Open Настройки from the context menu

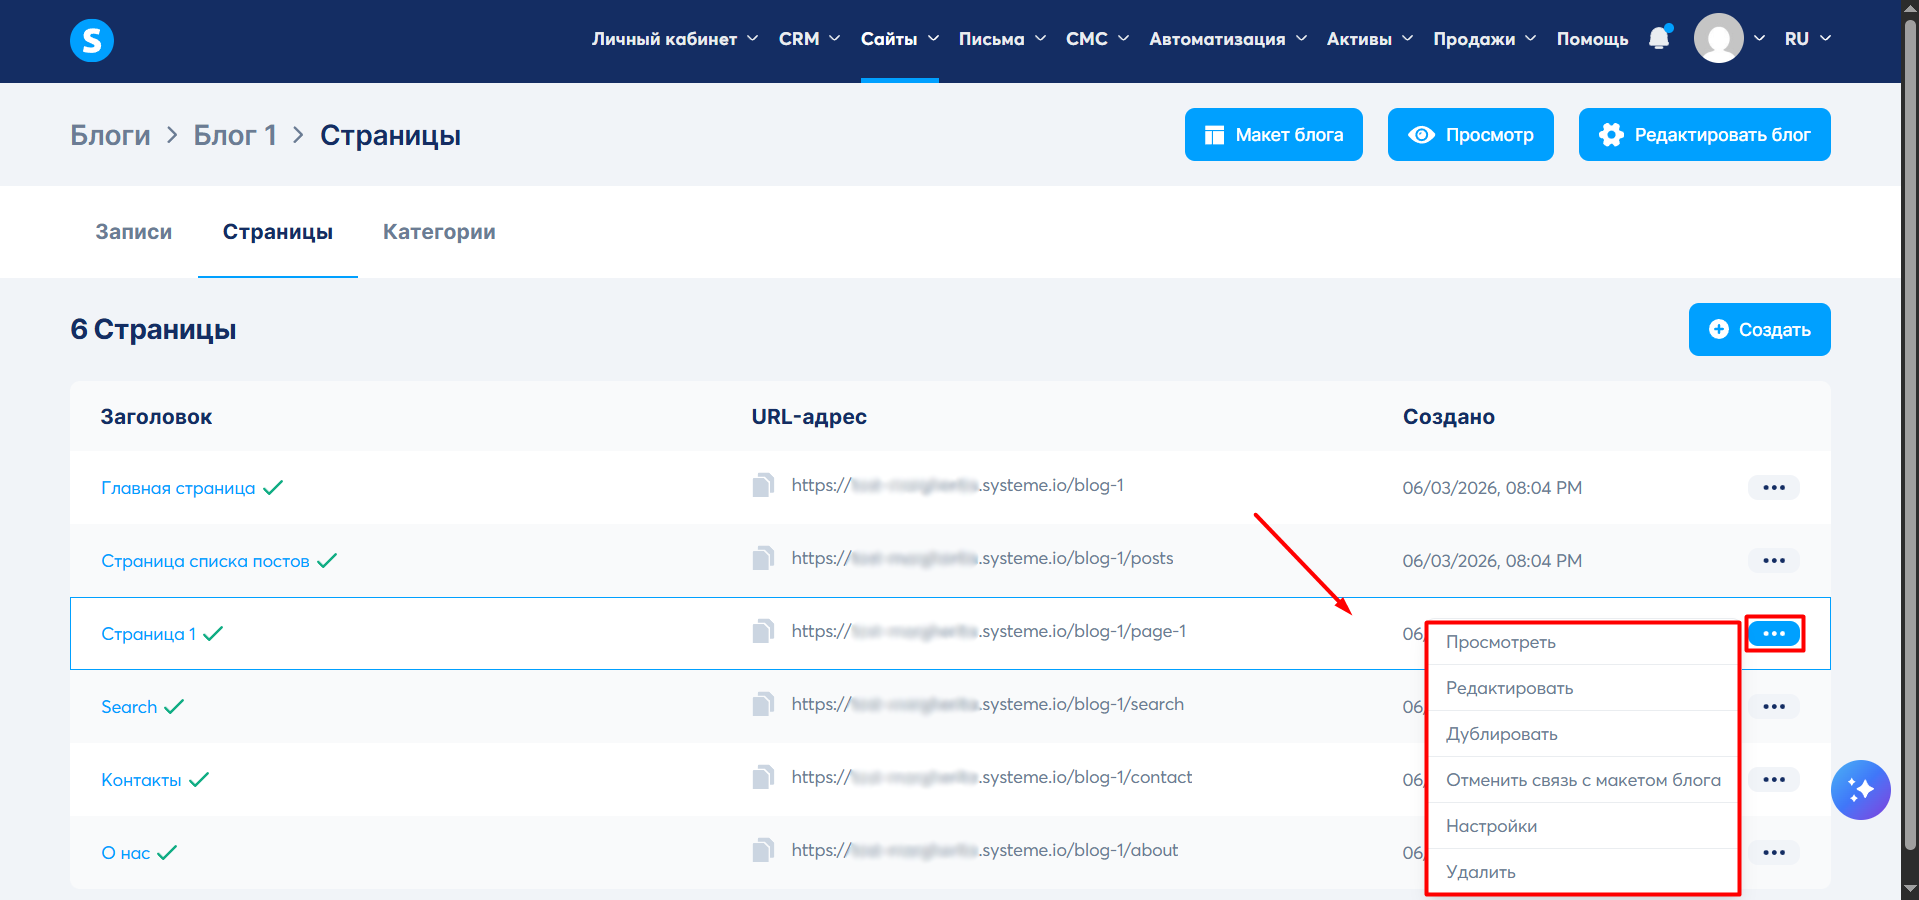pos(1582,826)
